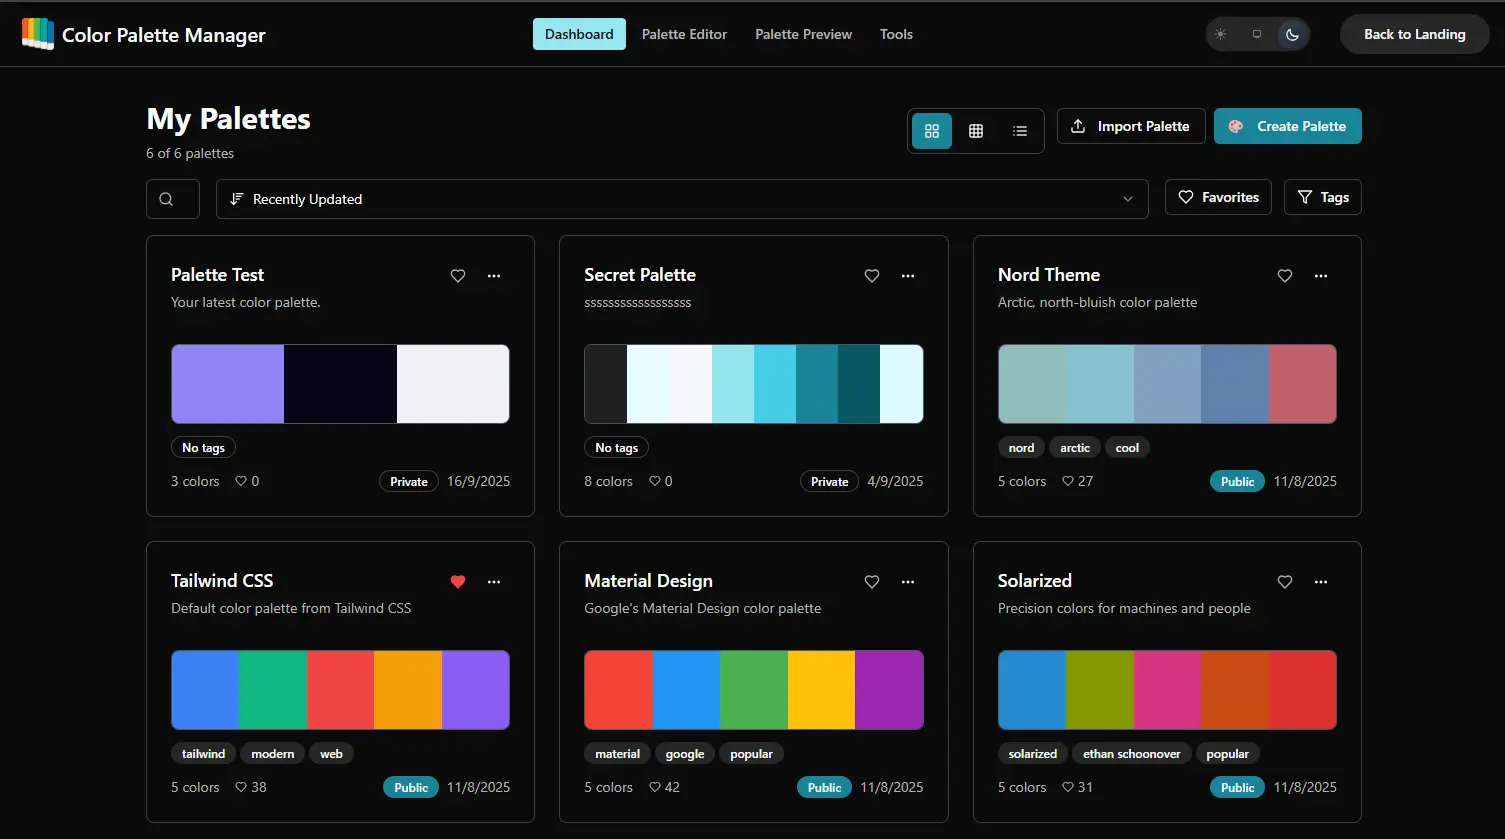The width and height of the screenshot is (1505, 839).
Task: Open the Tools tab
Action: tap(896, 34)
